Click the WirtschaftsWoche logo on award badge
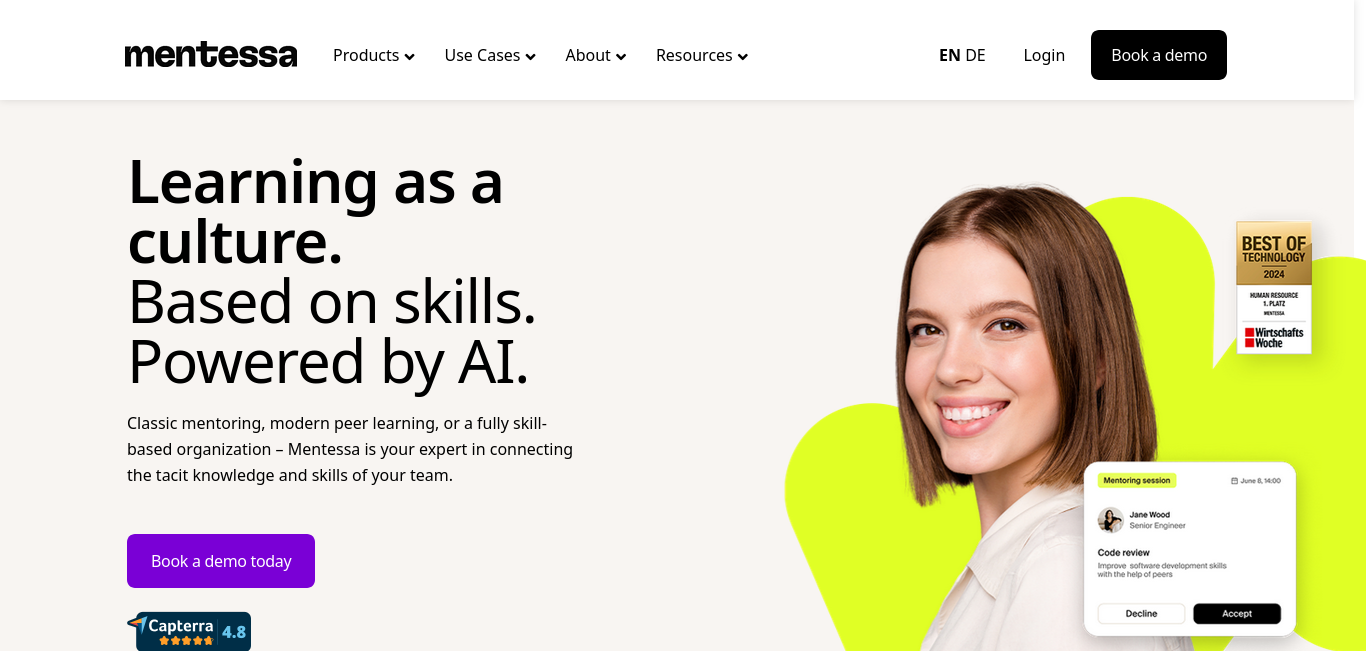This screenshot has height=651, width=1366. [1274, 337]
